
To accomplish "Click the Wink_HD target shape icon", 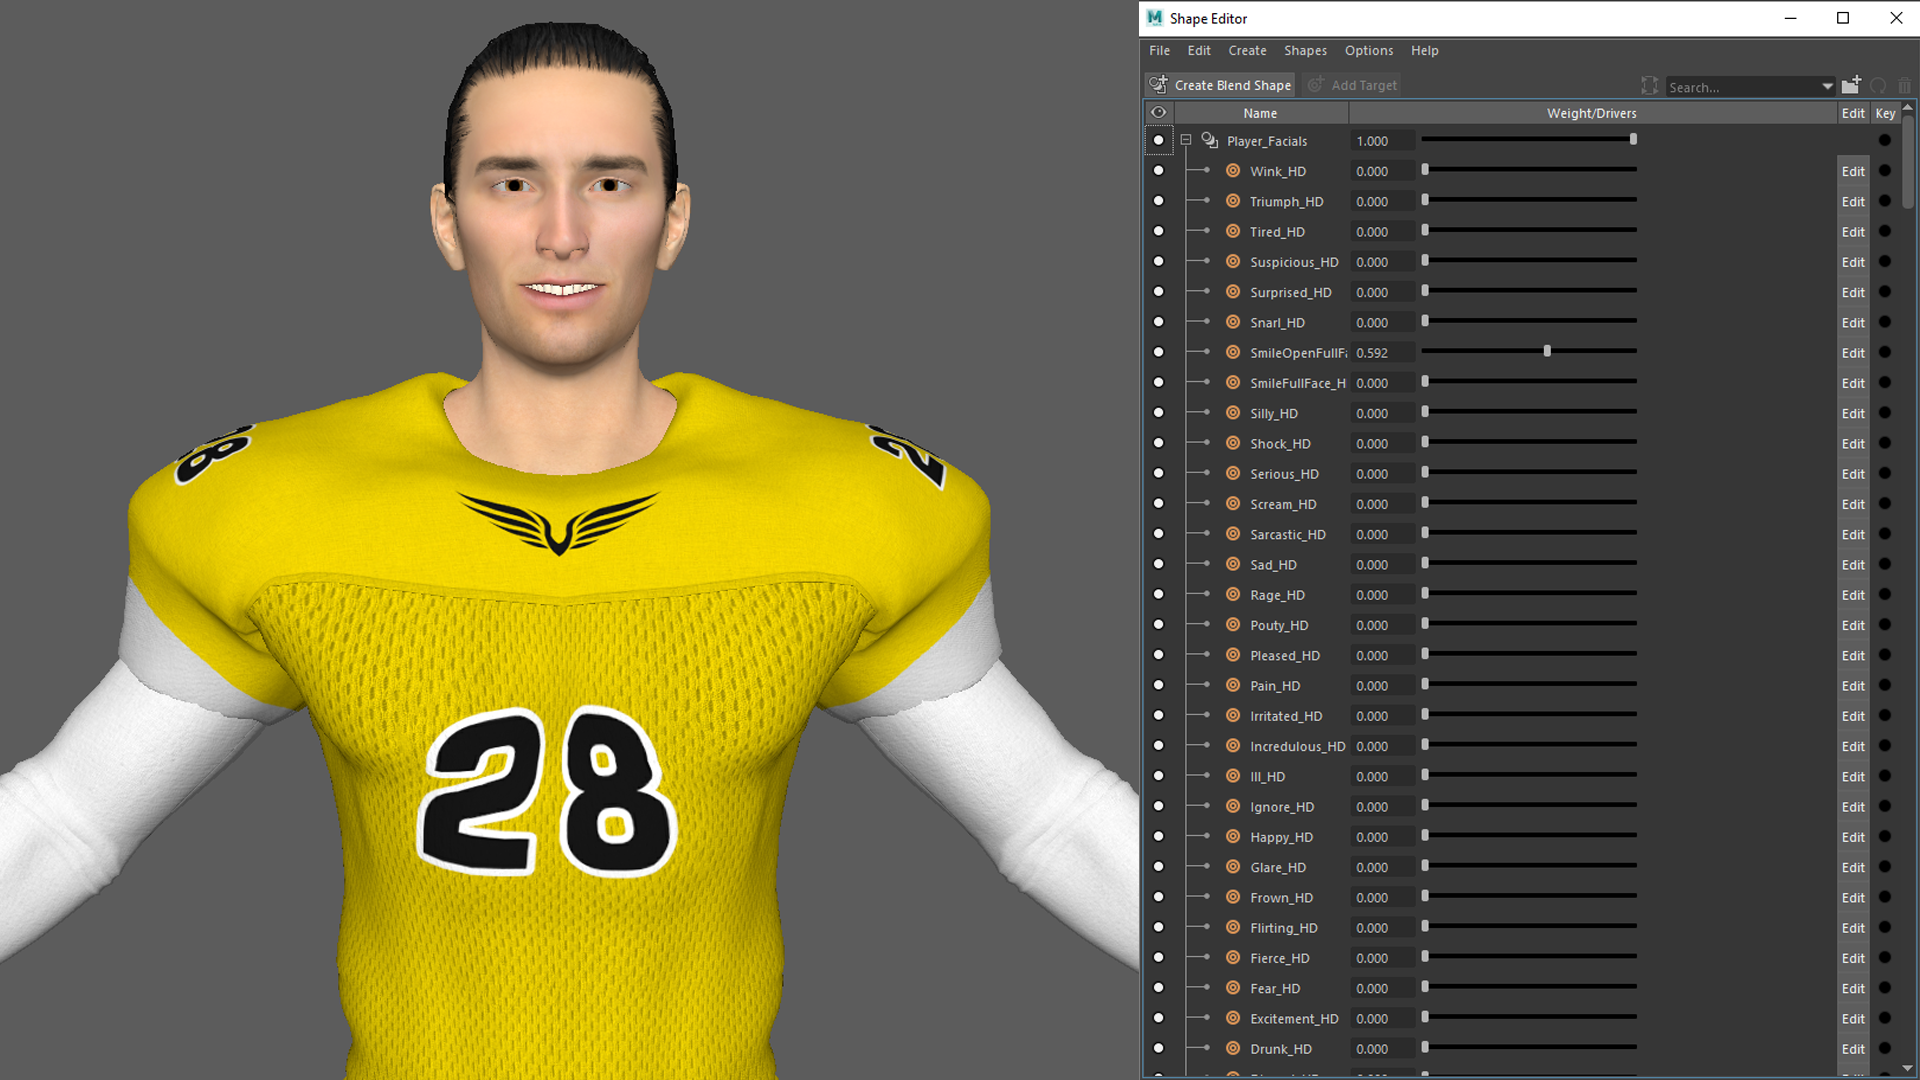I will click(1233, 171).
